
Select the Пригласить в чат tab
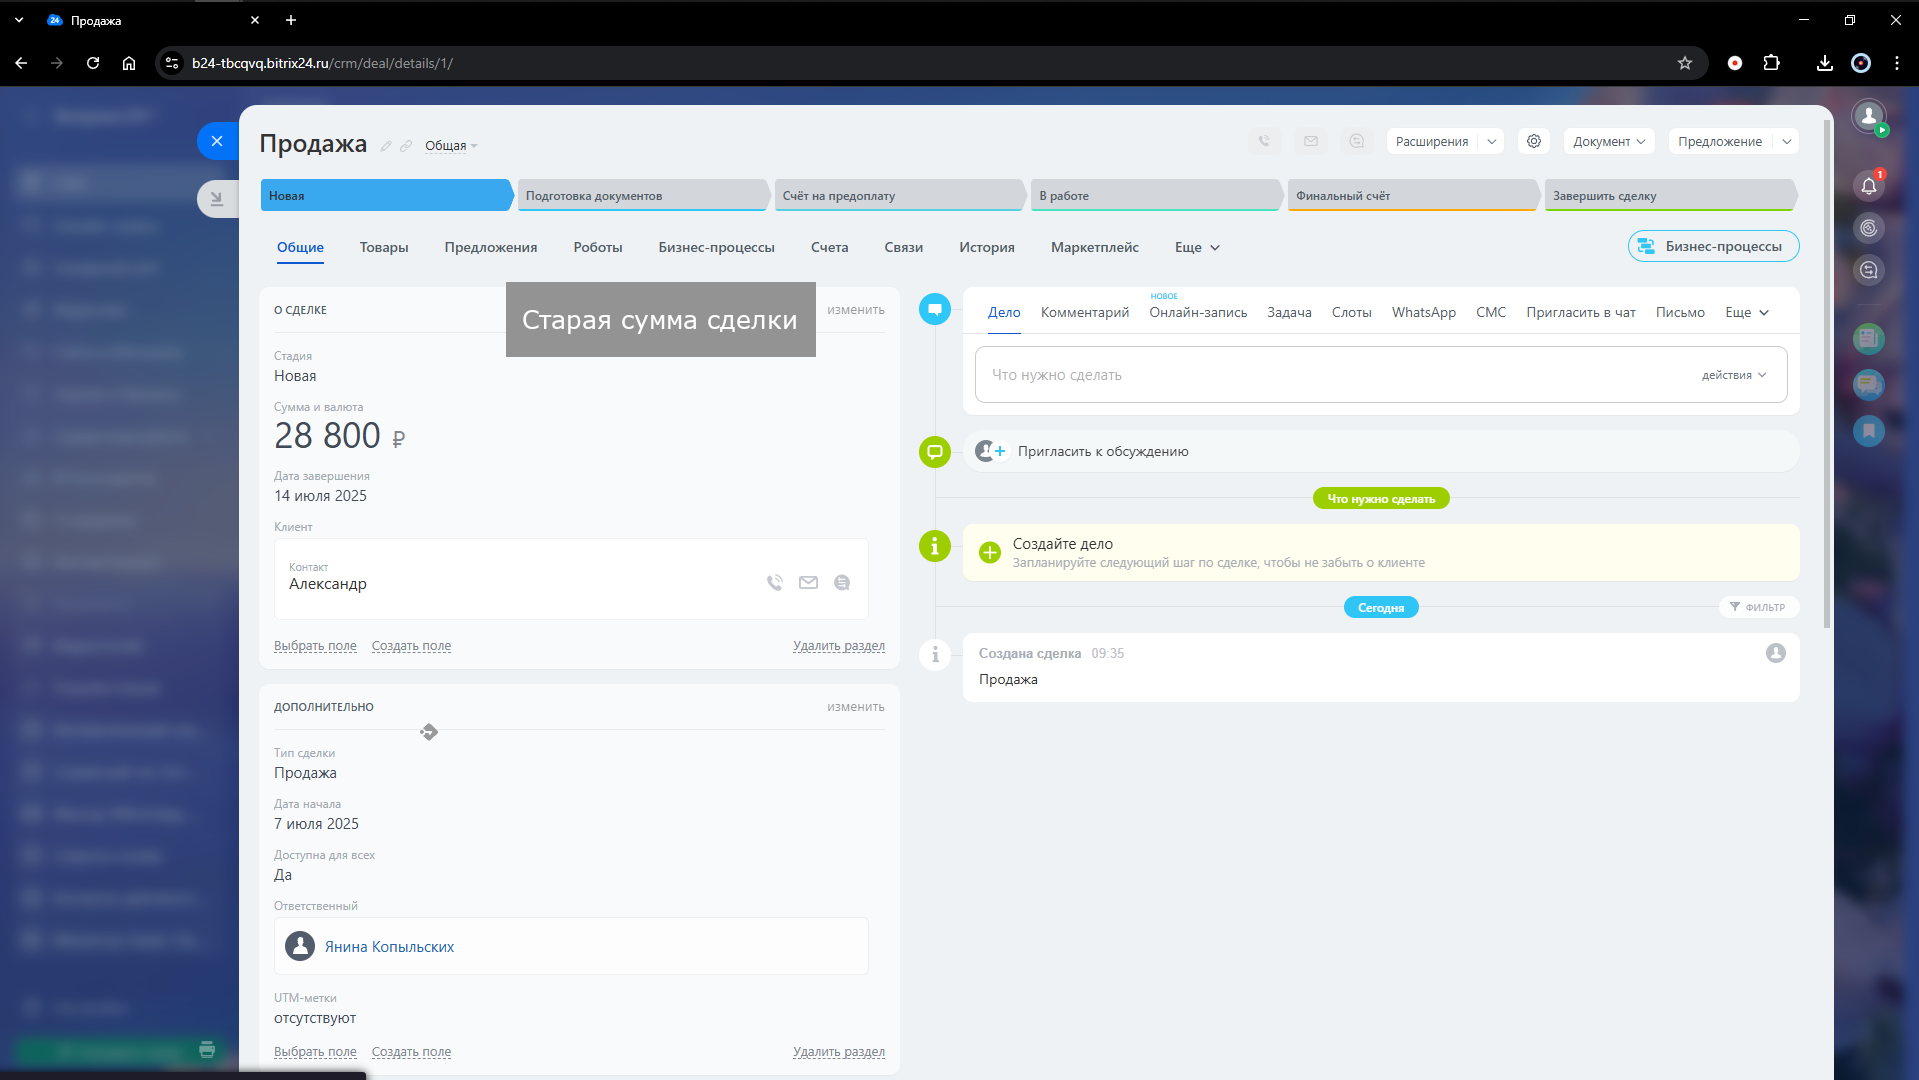coord(1580,312)
